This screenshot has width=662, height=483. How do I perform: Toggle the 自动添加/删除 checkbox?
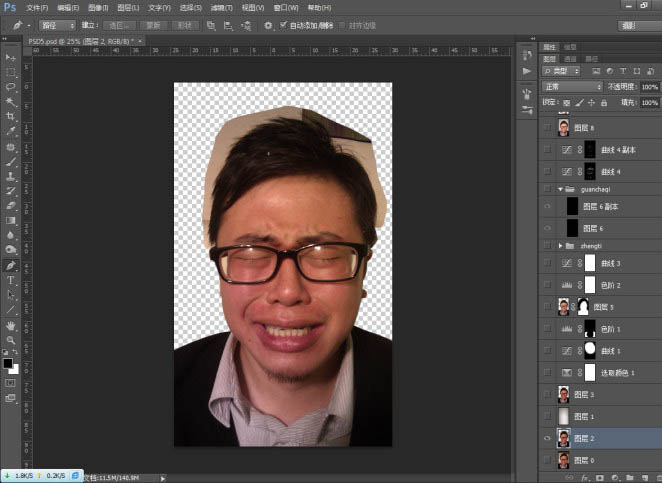[284, 24]
